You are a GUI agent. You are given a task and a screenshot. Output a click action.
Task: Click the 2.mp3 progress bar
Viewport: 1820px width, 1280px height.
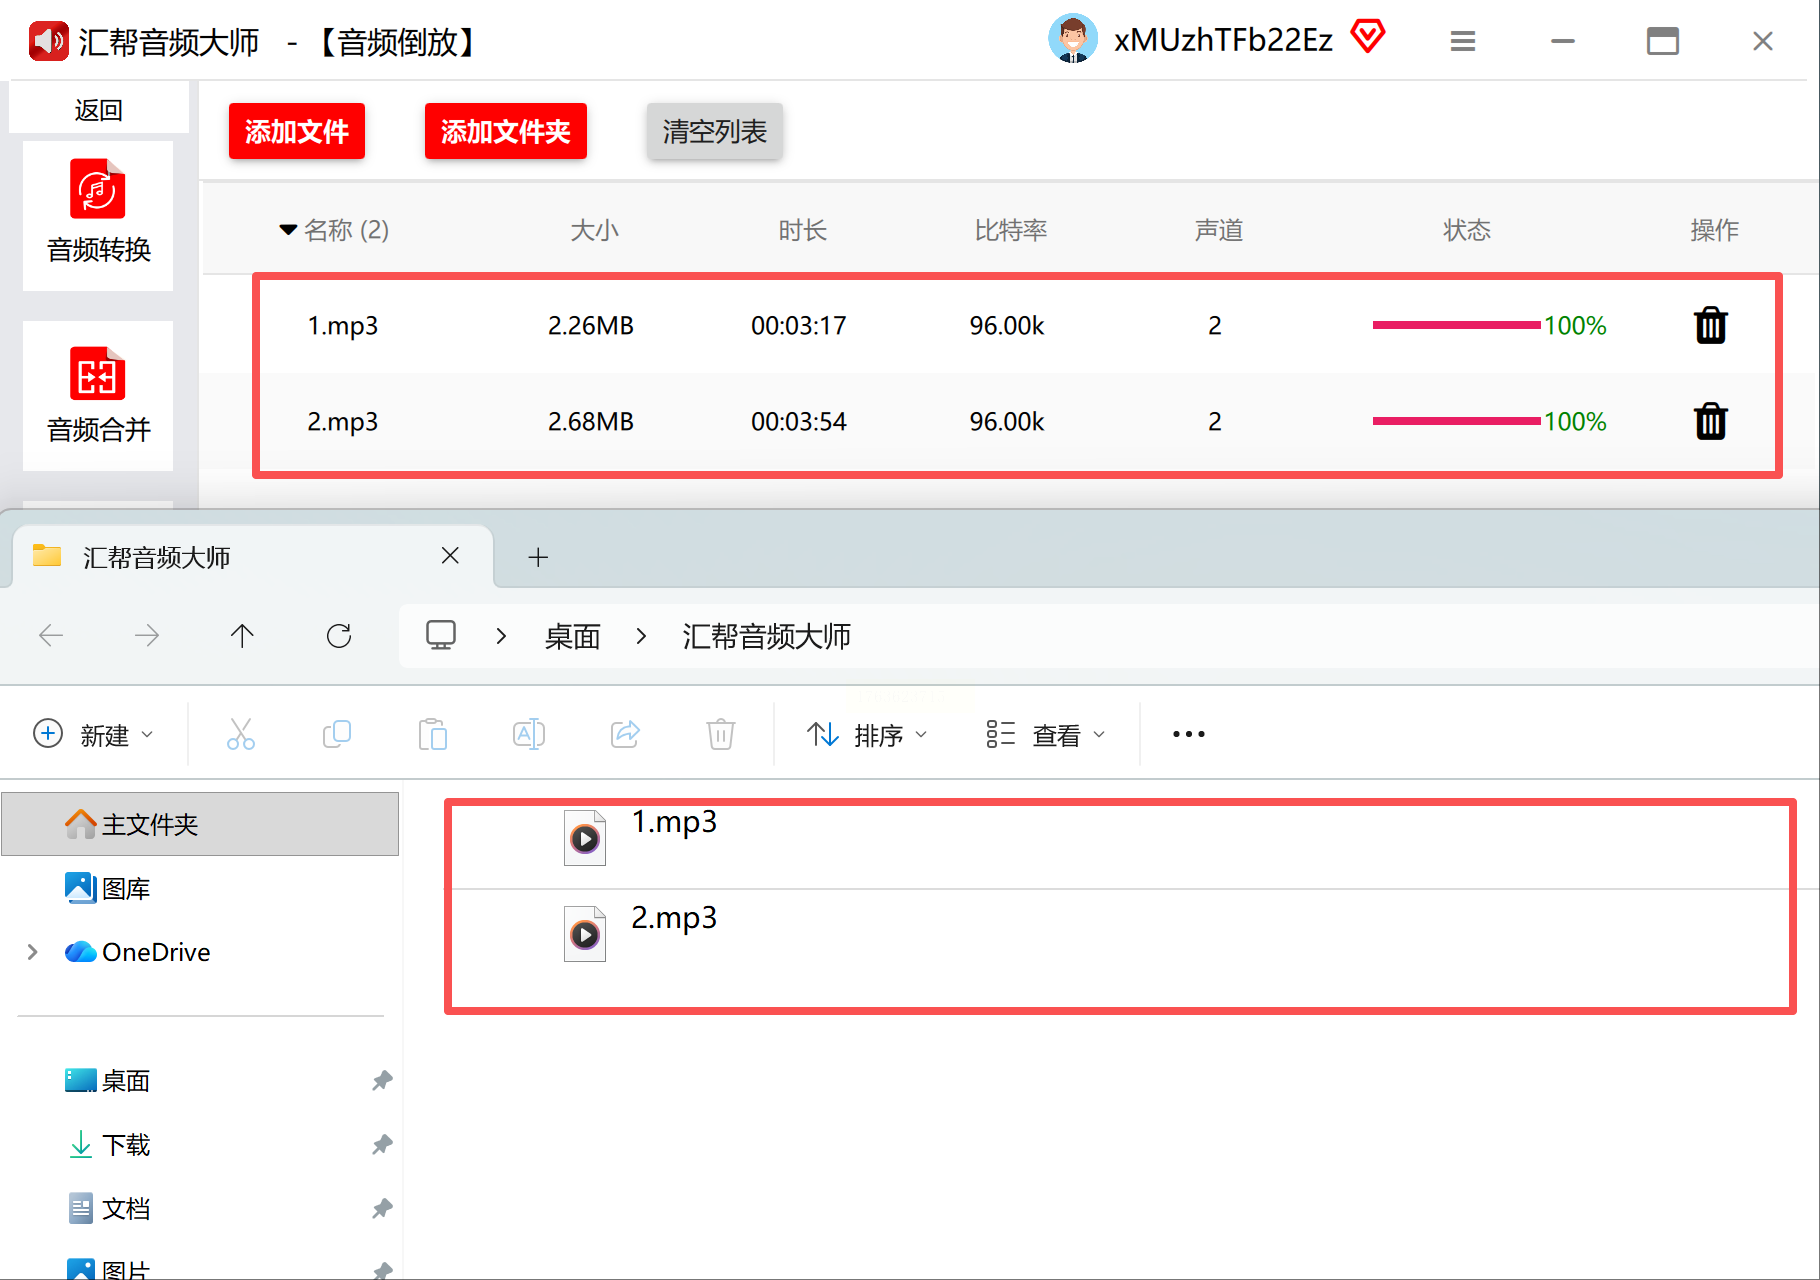(1456, 421)
